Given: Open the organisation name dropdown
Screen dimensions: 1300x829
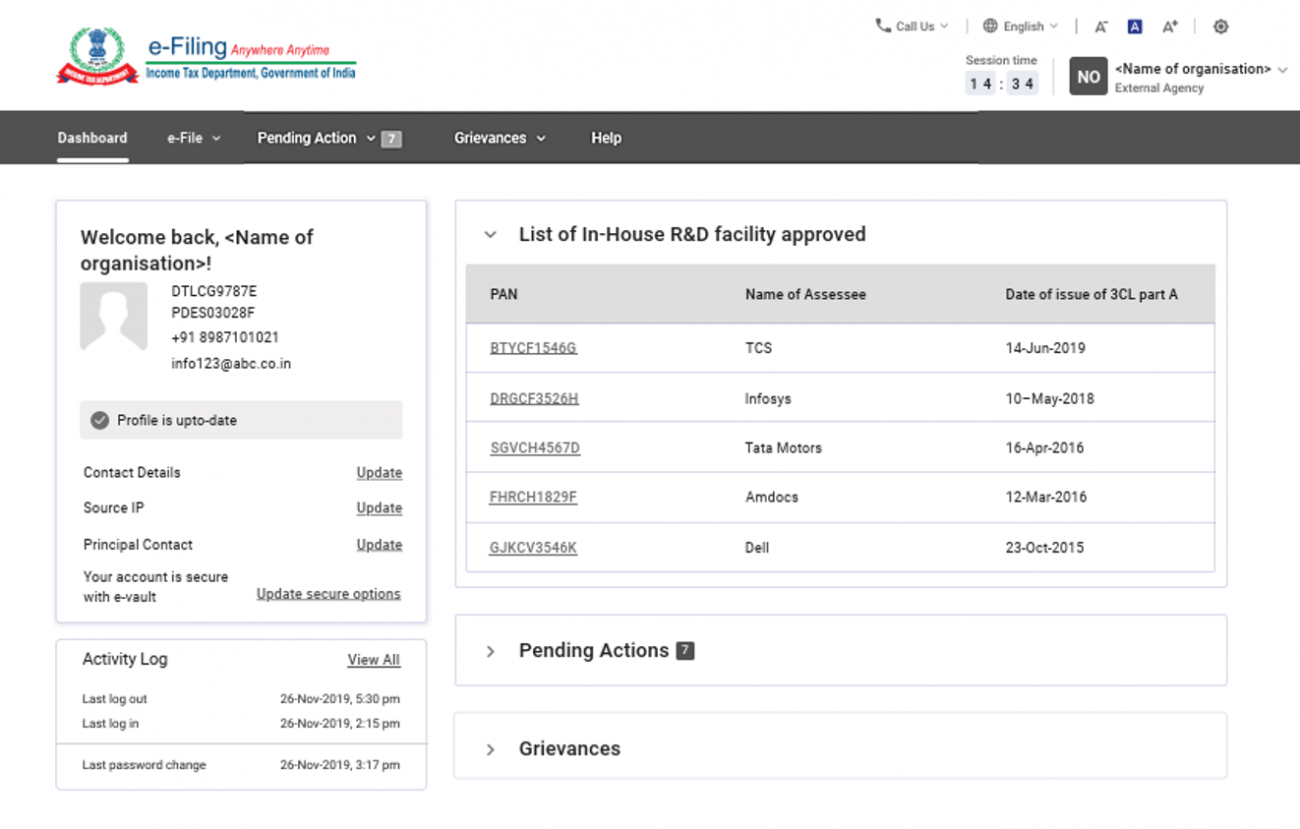Looking at the screenshot, I should 1200,69.
